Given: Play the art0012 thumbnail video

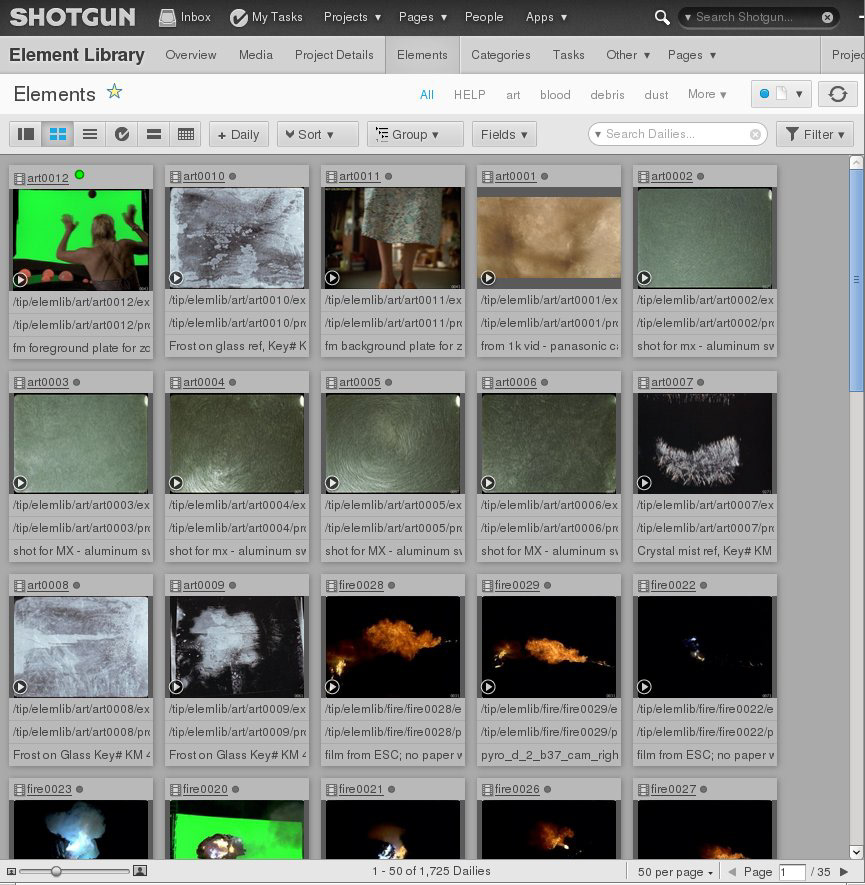Looking at the screenshot, I should click(x=20, y=279).
